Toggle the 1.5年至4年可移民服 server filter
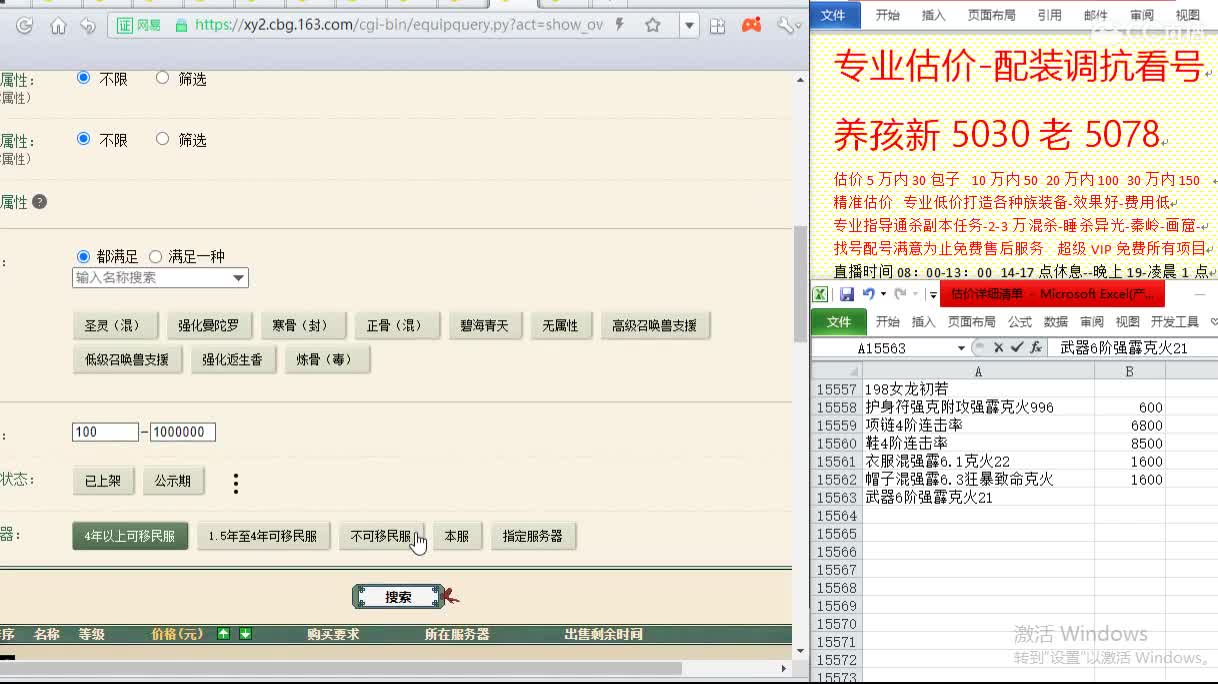The height and width of the screenshot is (684, 1218). coord(263,536)
